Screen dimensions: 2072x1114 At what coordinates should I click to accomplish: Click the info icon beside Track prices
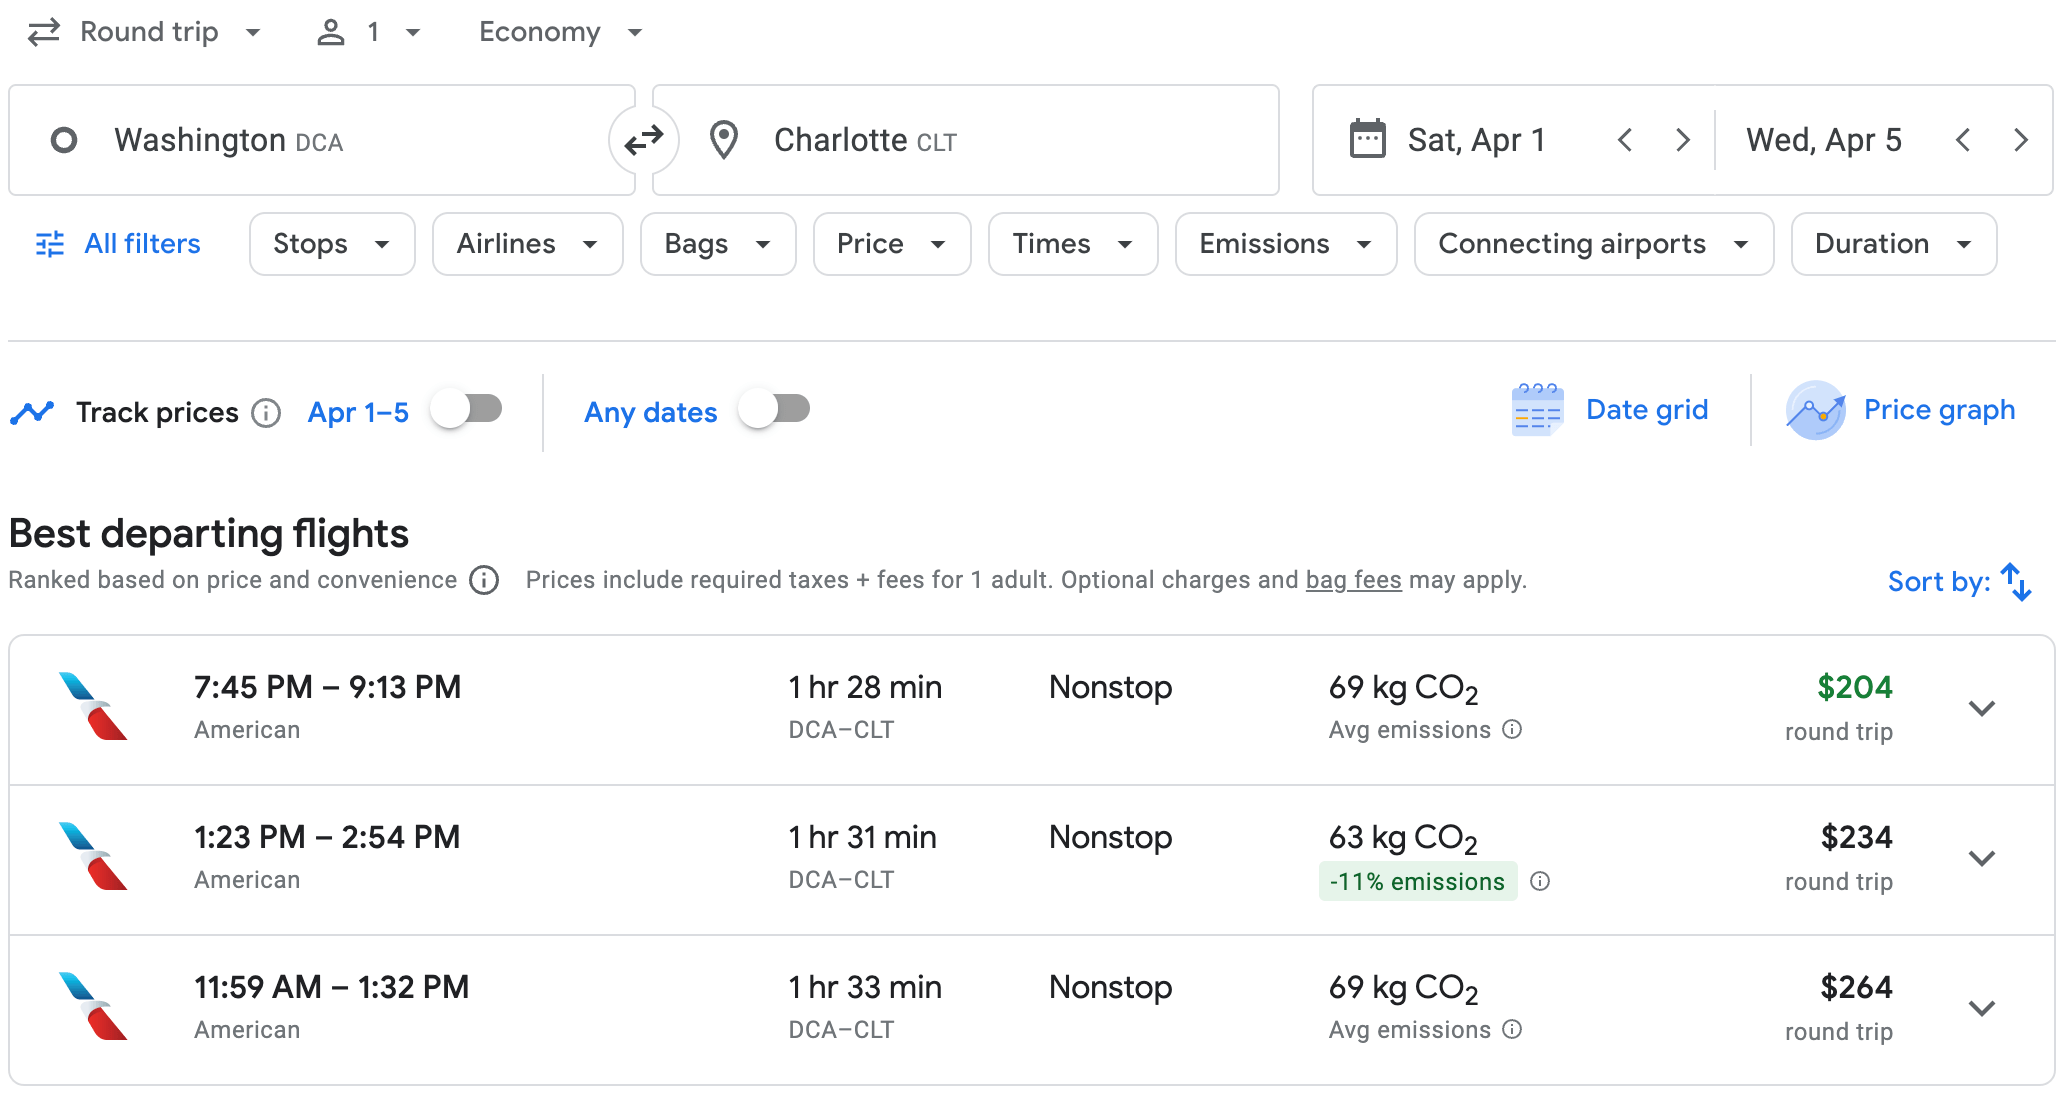pos(266,412)
